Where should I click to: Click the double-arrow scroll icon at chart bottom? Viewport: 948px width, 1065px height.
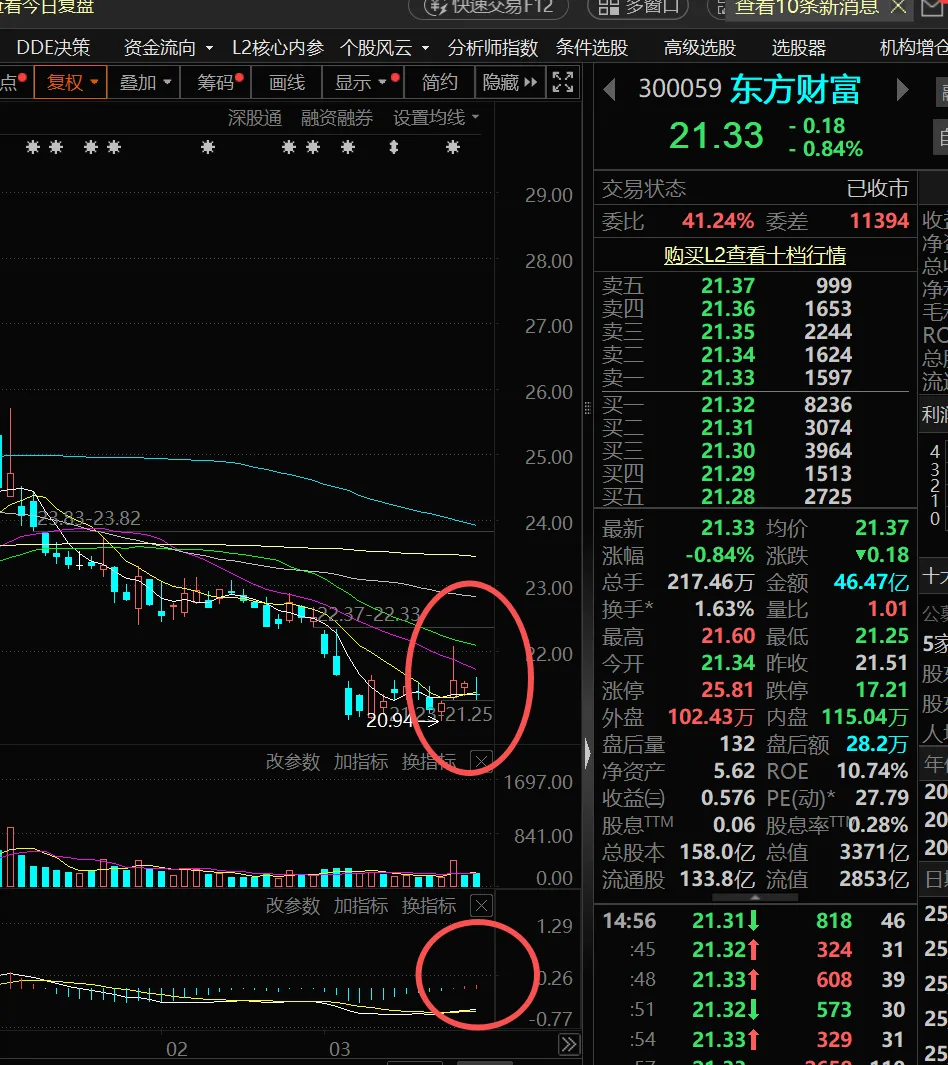click(568, 1044)
